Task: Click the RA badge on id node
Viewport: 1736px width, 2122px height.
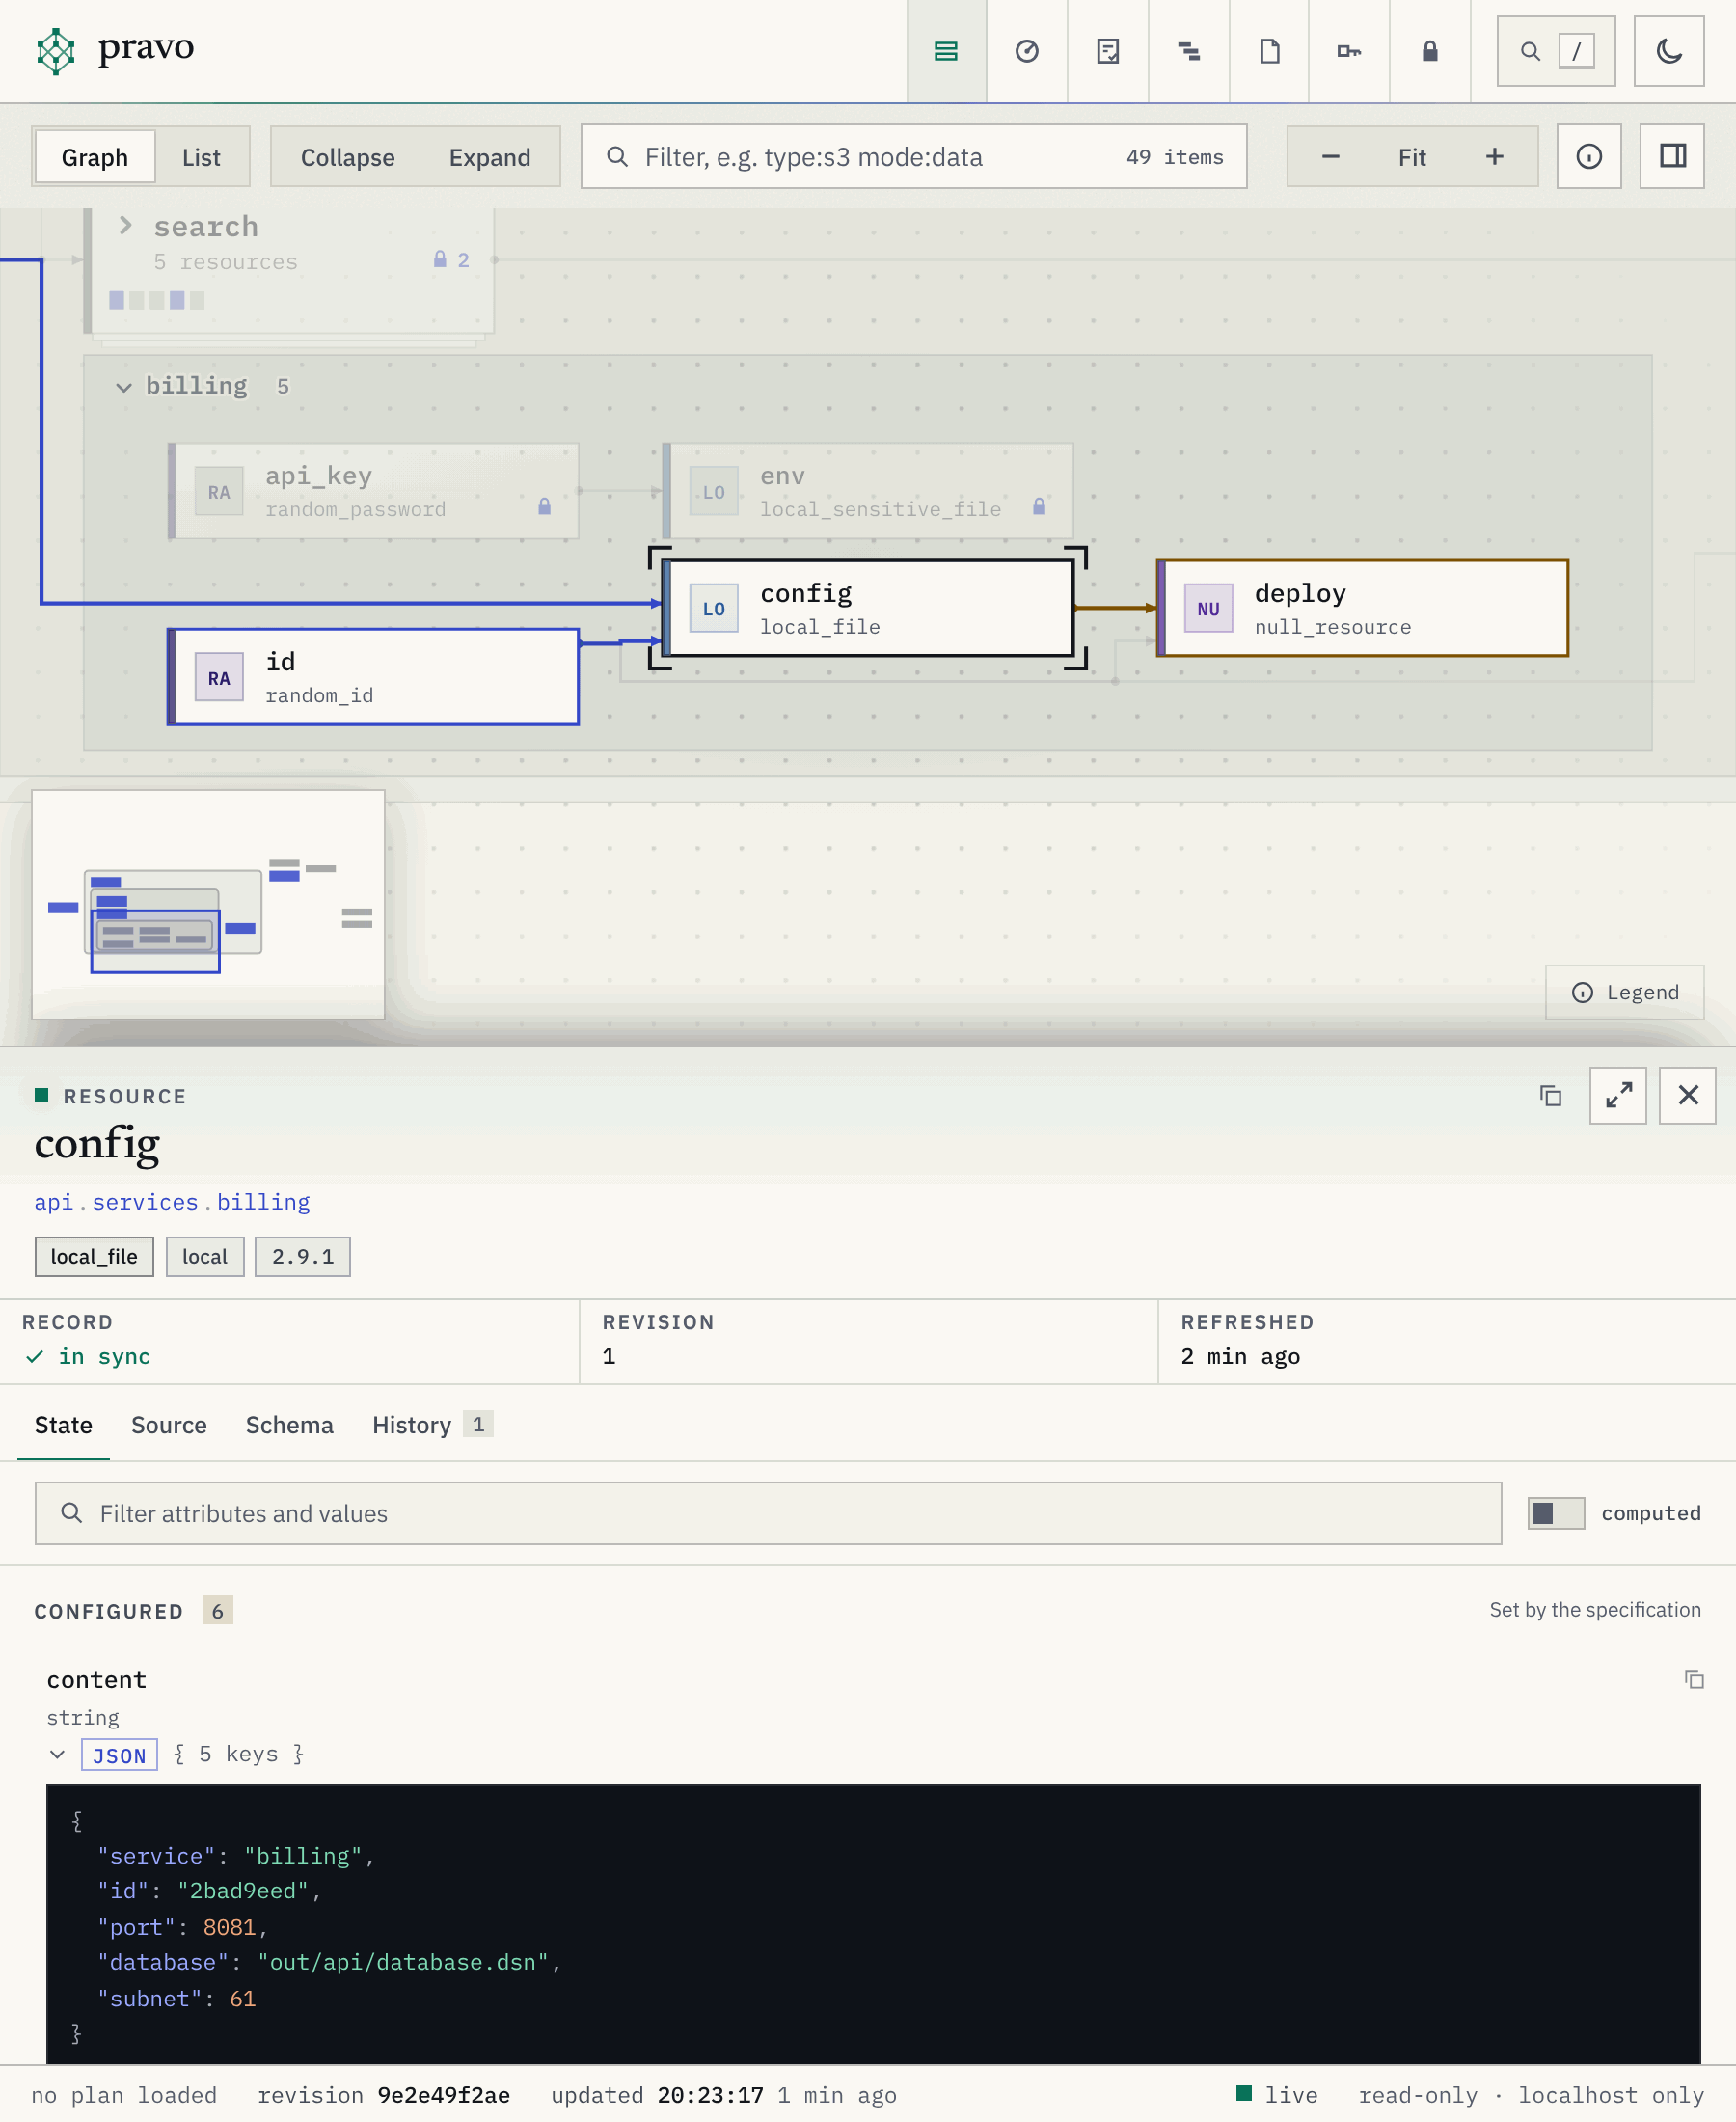Action: (219, 678)
